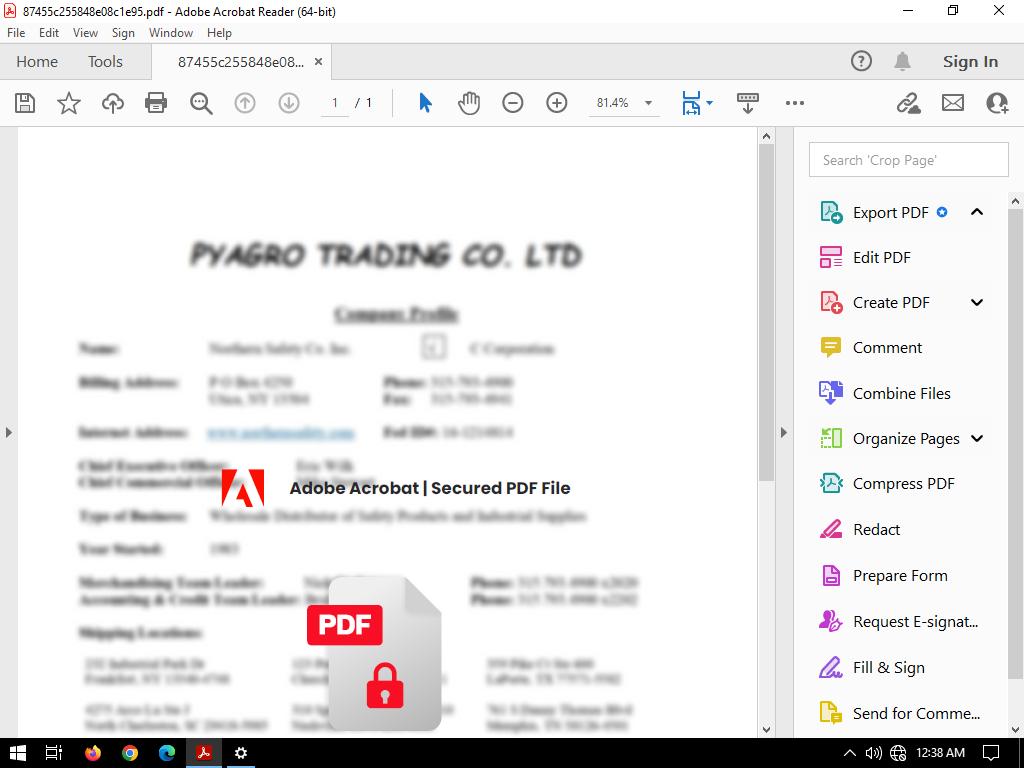Bookmark the file with the star icon
Image resolution: width=1024 pixels, height=768 pixels.
click(x=69, y=103)
